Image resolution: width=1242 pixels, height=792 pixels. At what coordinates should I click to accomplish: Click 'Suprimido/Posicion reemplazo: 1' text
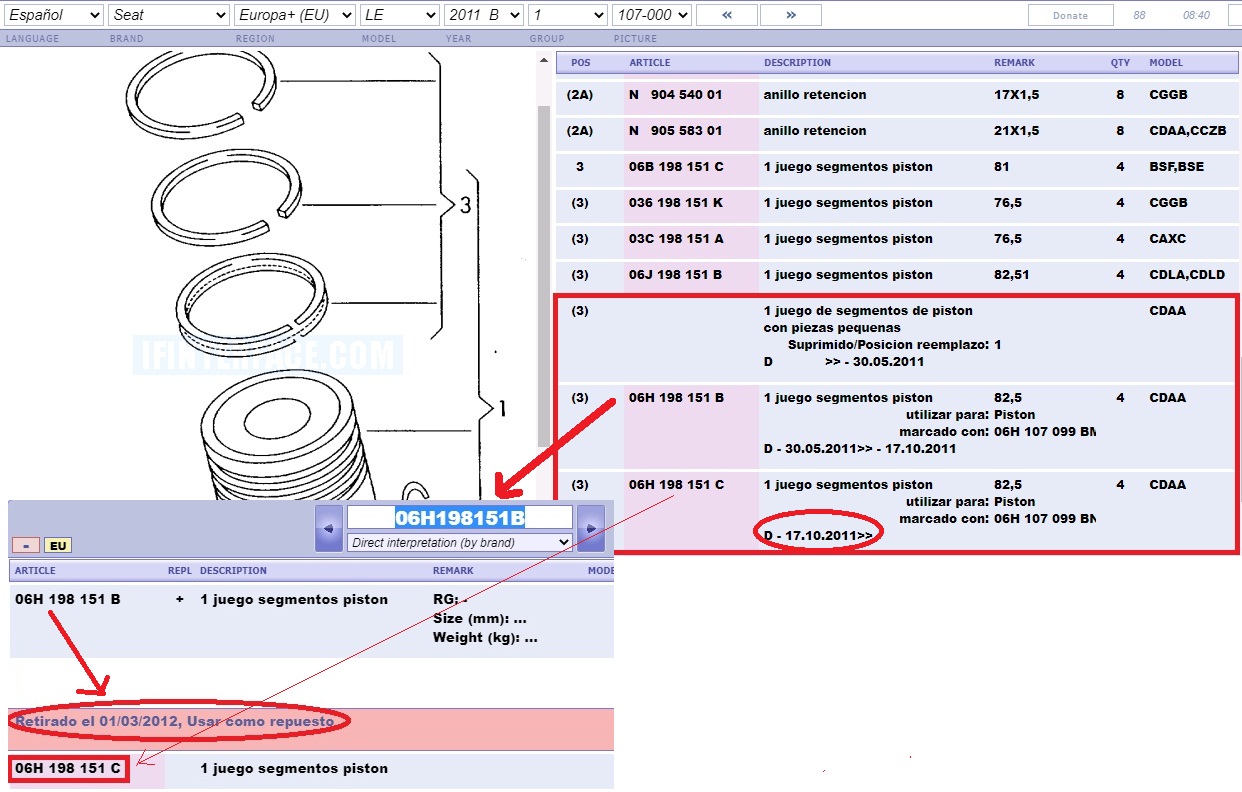(x=895, y=345)
